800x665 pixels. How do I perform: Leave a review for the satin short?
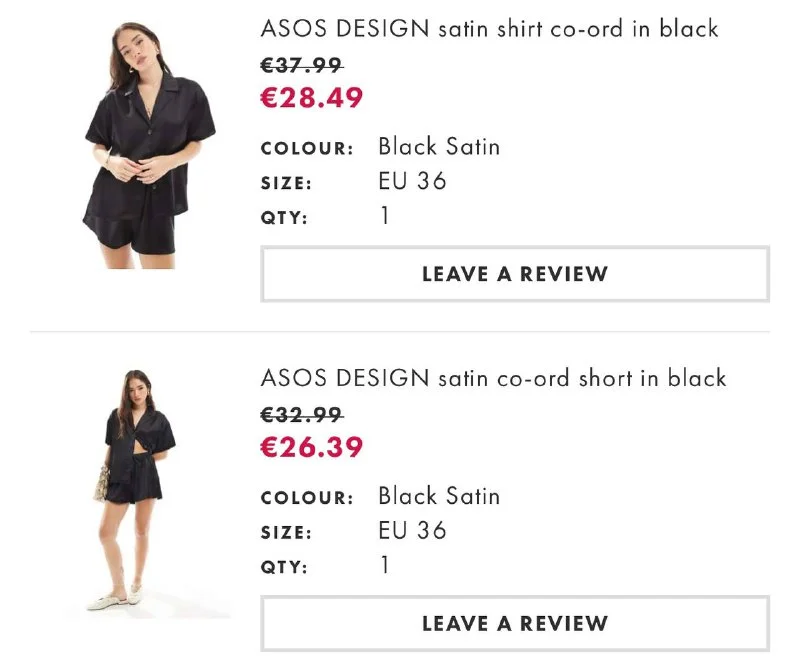pos(515,624)
